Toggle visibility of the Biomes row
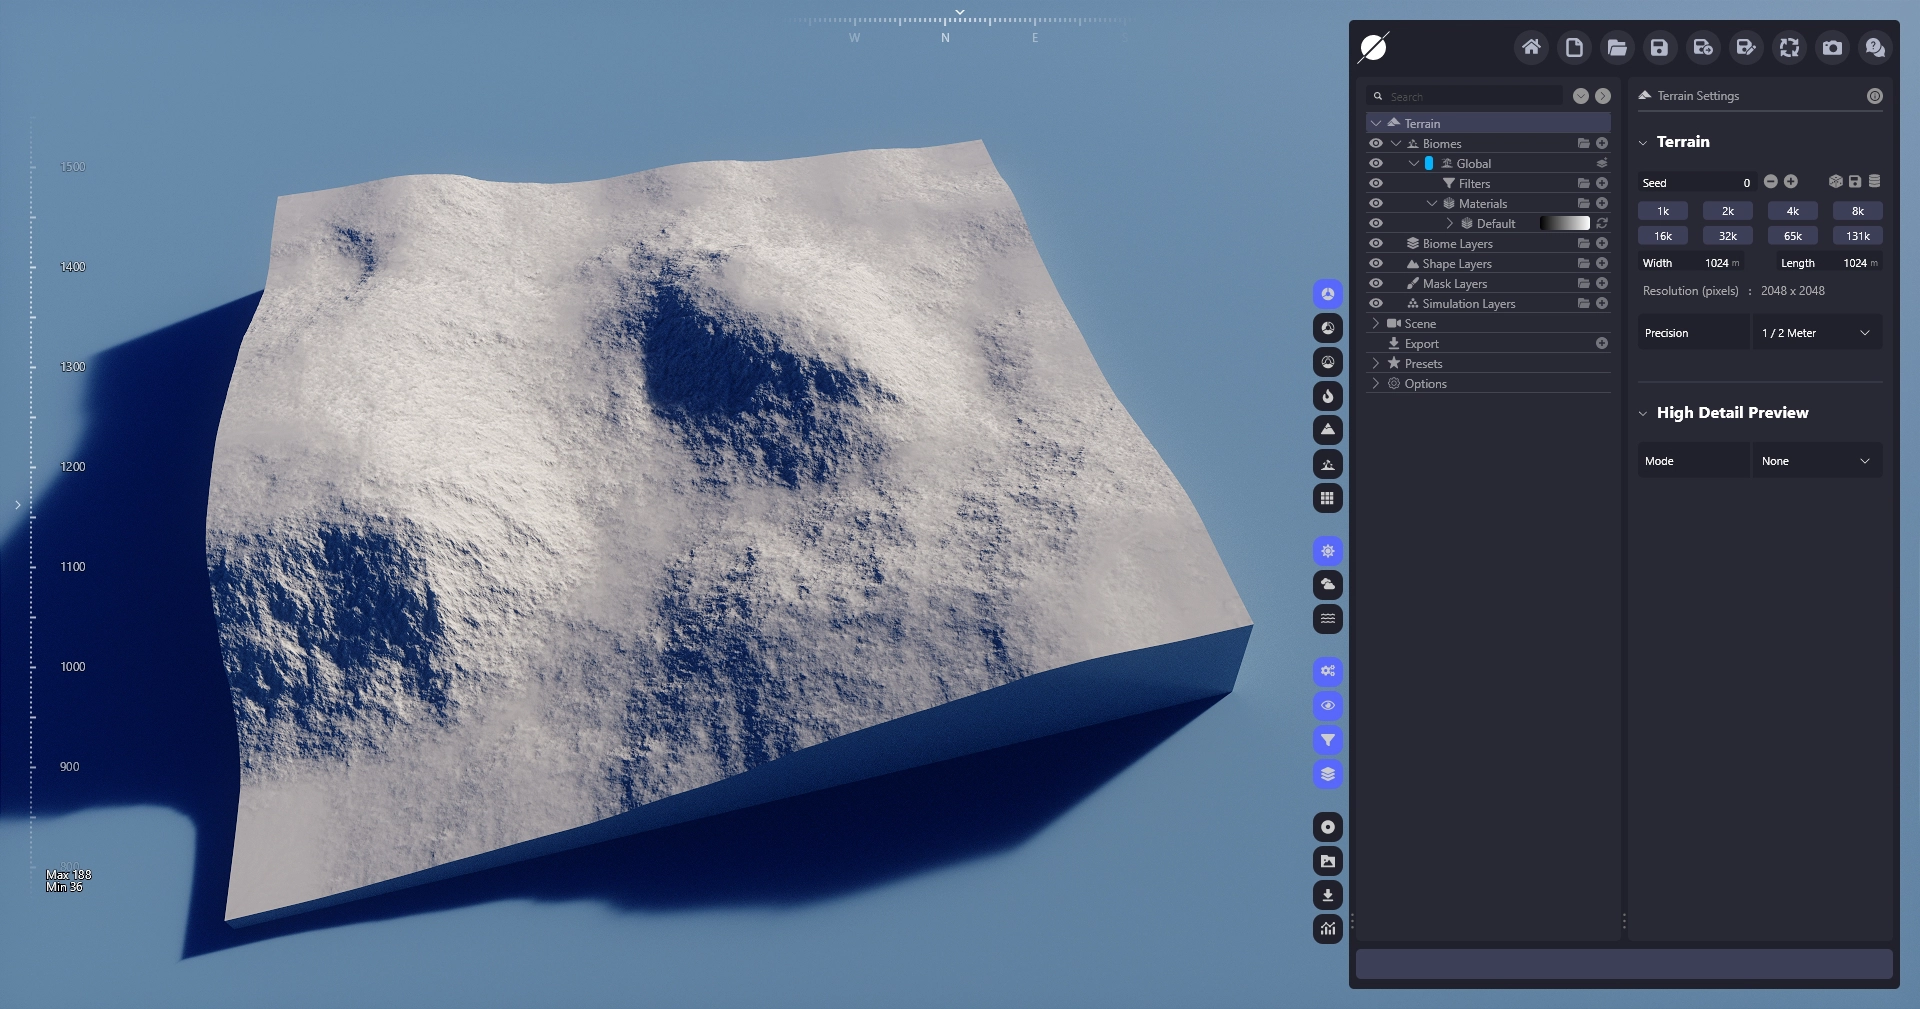The height and width of the screenshot is (1009, 1920). tap(1376, 143)
